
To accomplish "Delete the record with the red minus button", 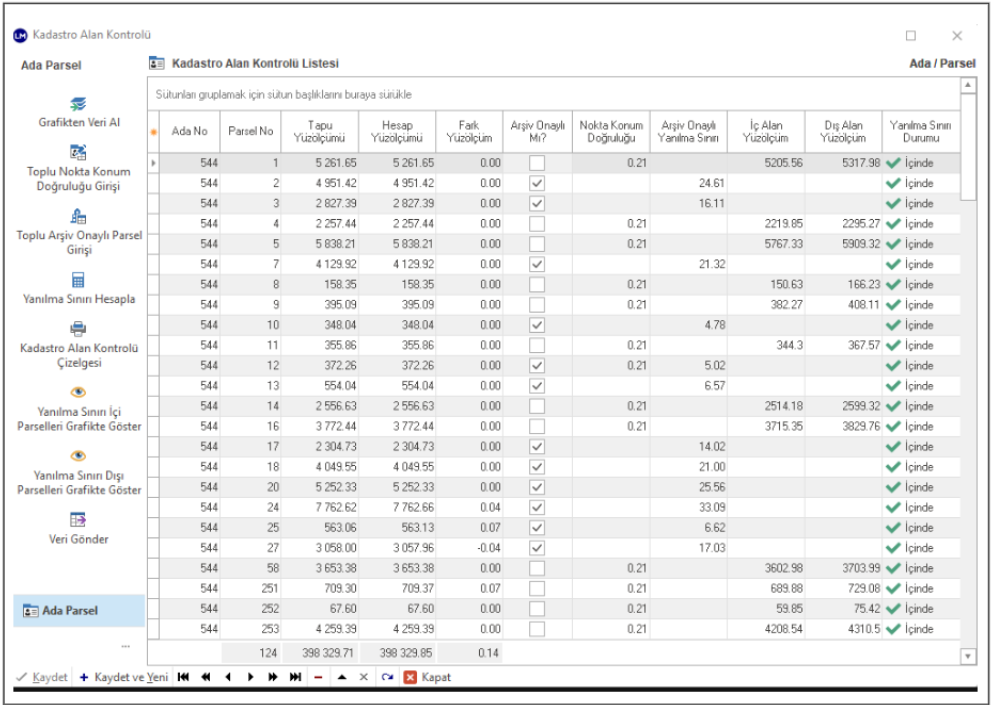I will (318, 677).
